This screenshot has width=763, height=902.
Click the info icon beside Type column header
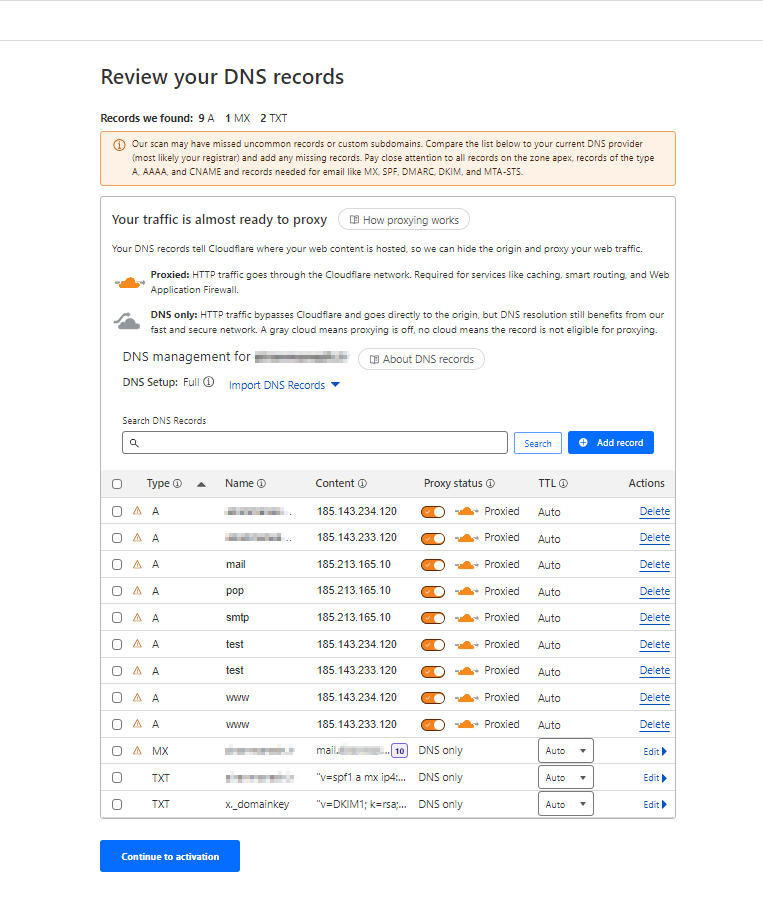click(177, 484)
